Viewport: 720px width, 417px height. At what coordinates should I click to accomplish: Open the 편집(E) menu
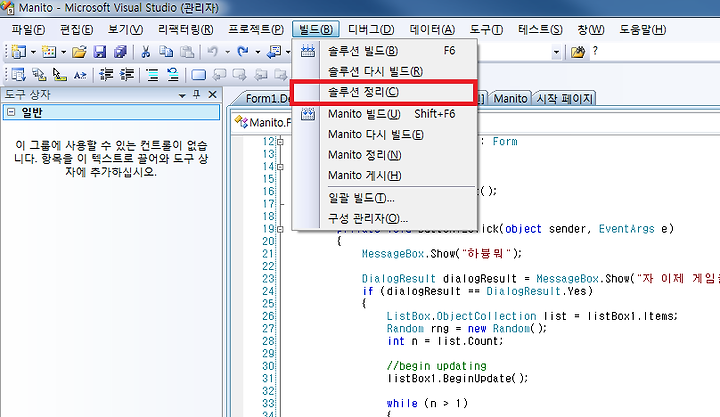click(76, 30)
